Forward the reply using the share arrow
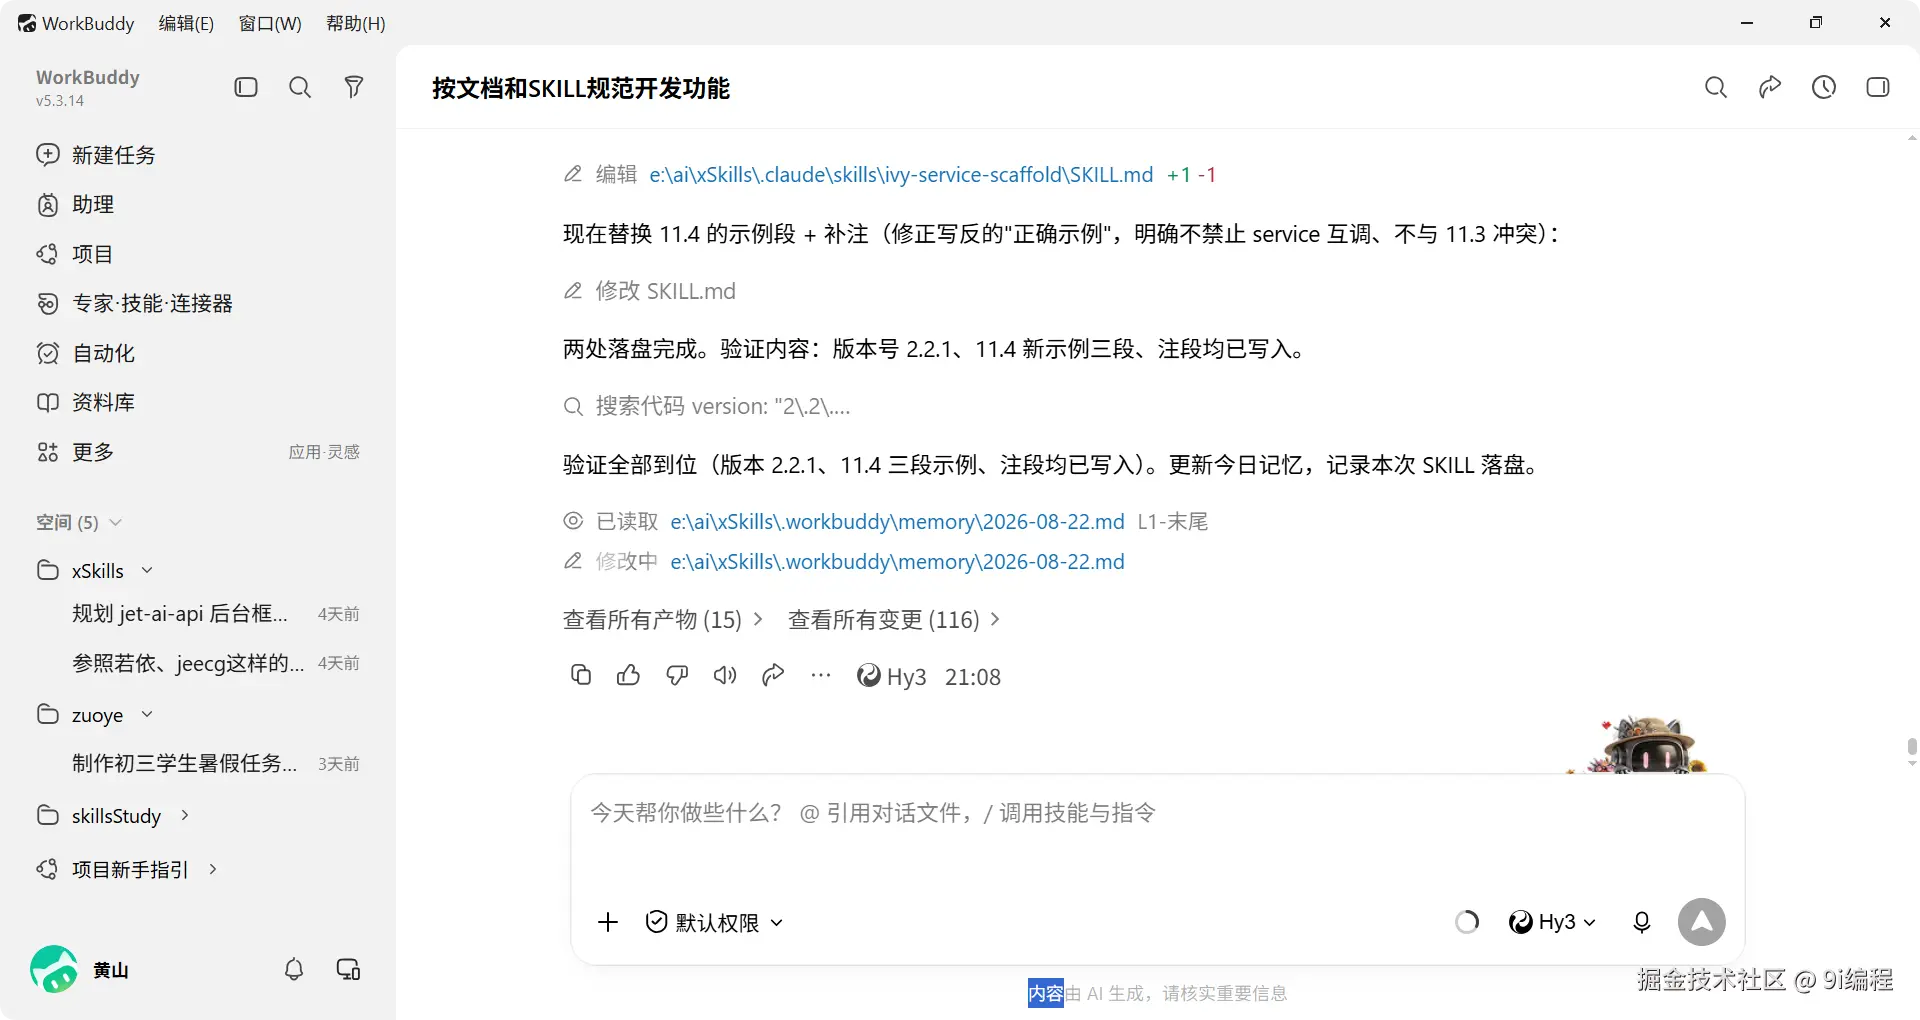This screenshot has width=1920, height=1020. [x=773, y=675]
